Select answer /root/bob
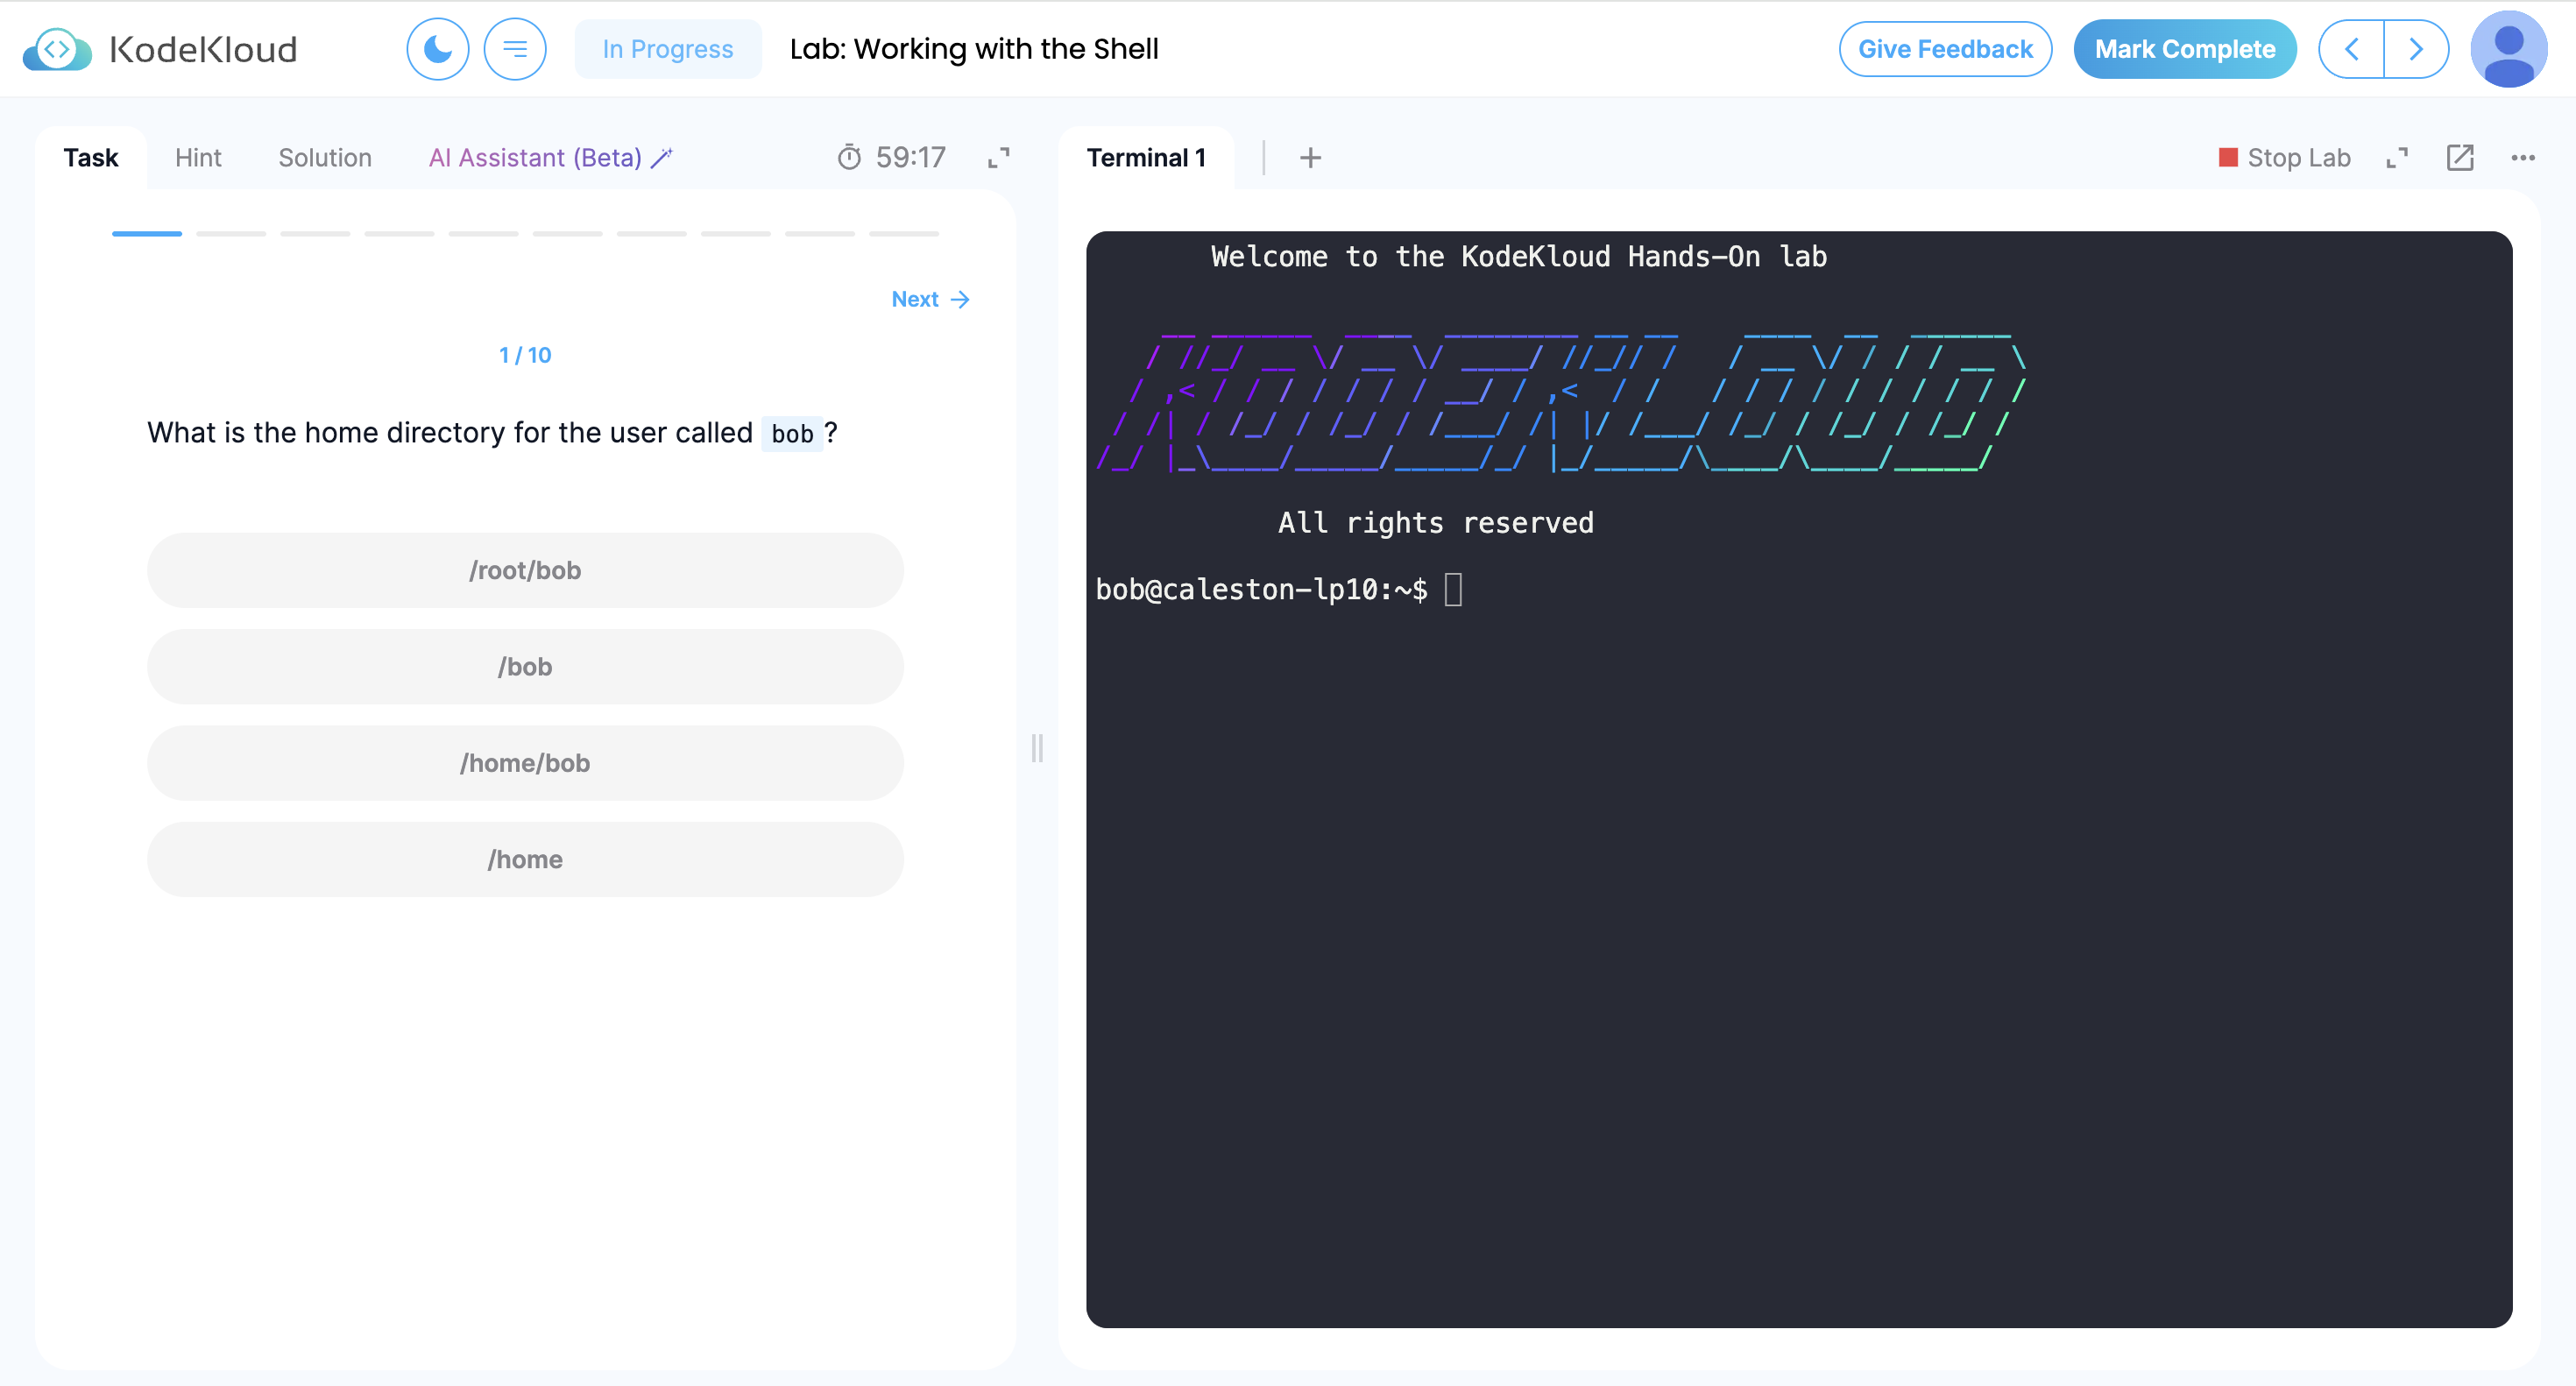Viewport: 2576px width, 1386px height. click(525, 570)
